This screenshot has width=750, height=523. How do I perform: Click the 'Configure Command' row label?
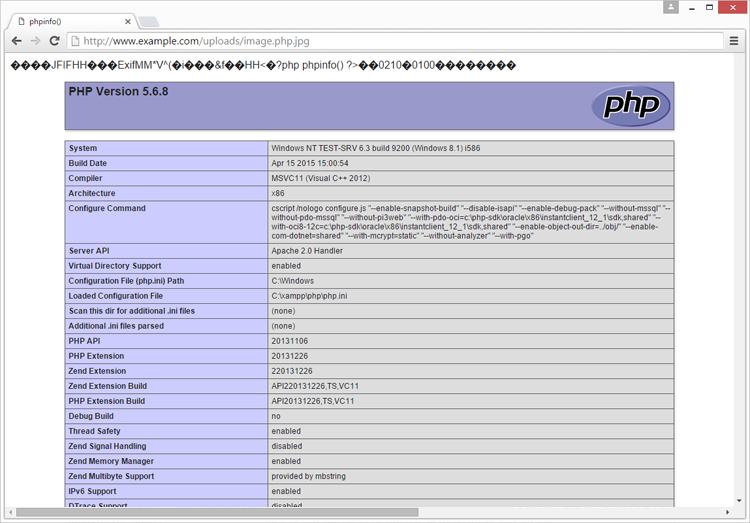pos(107,208)
